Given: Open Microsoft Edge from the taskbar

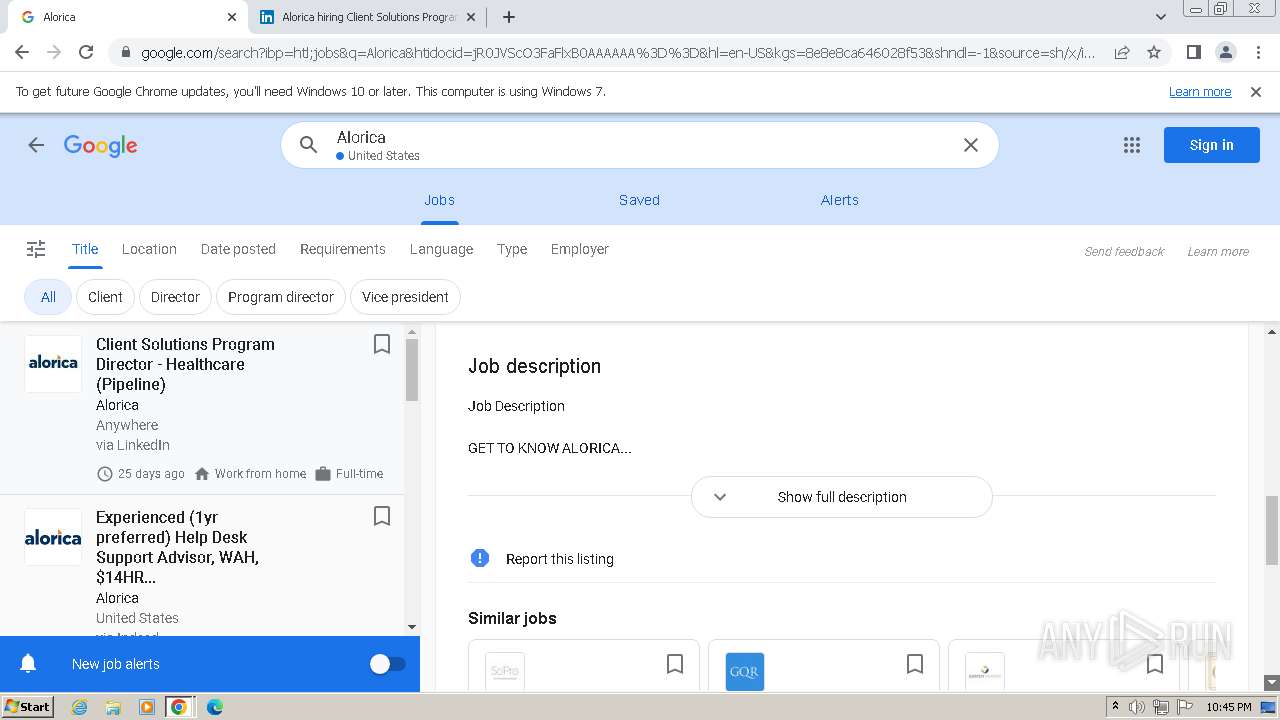Looking at the screenshot, I should (x=215, y=706).
